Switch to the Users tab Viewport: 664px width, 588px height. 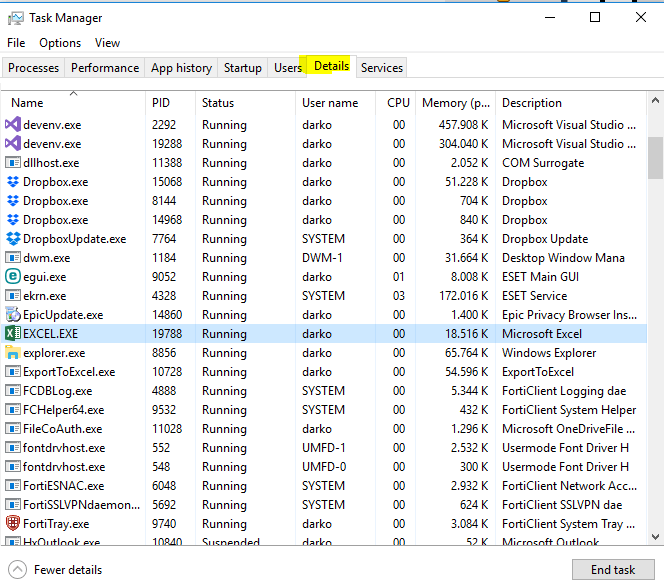(x=288, y=68)
